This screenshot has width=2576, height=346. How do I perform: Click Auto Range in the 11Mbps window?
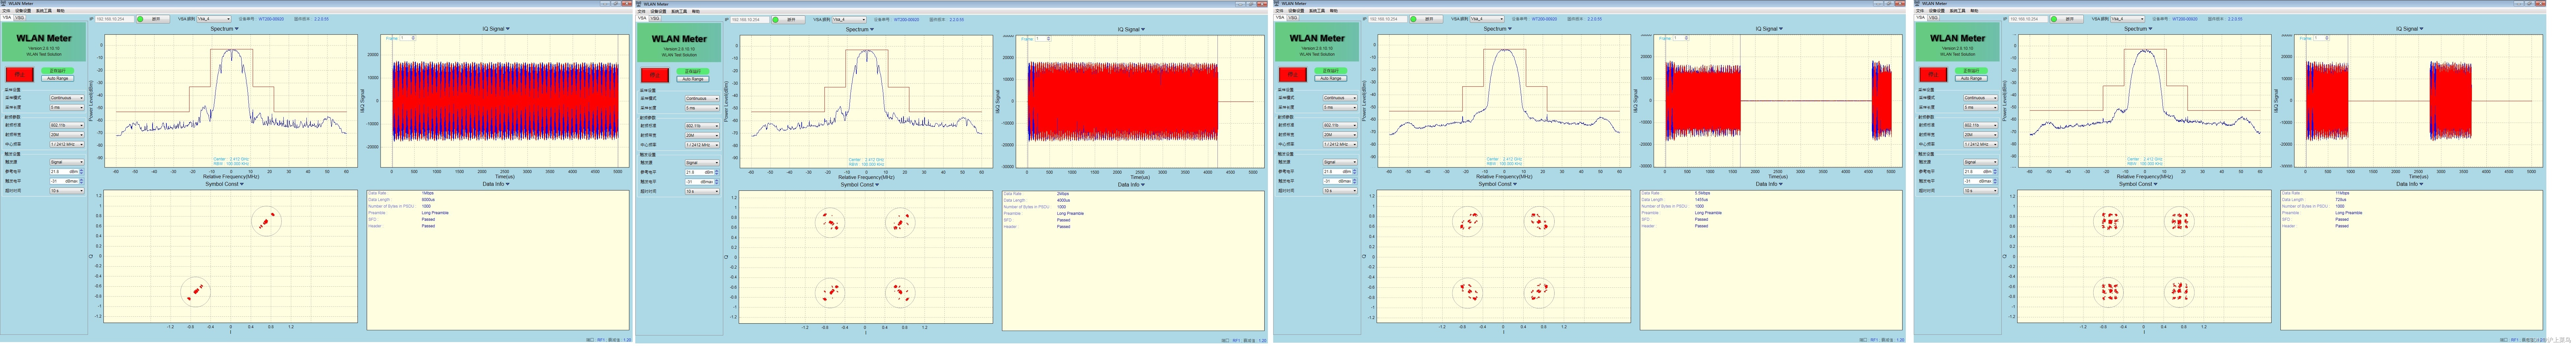tap(1971, 78)
